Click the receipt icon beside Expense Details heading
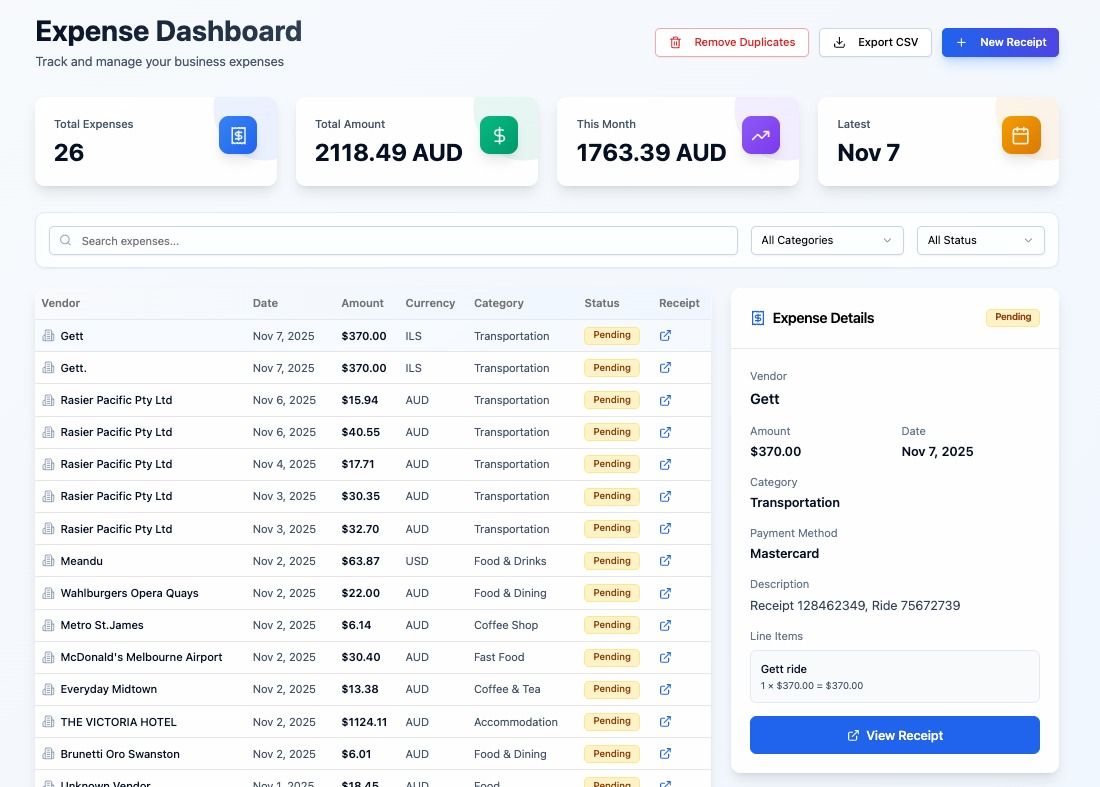1100x787 pixels. click(x=758, y=318)
